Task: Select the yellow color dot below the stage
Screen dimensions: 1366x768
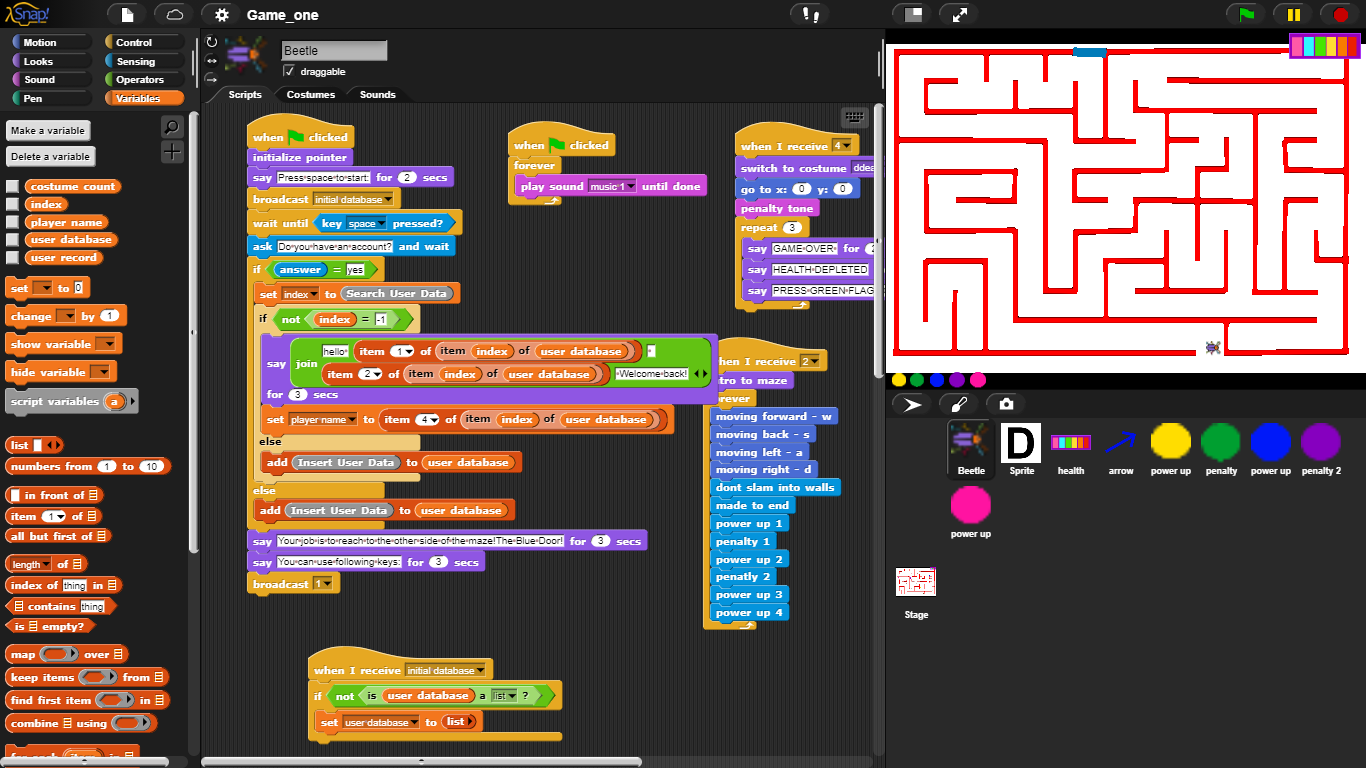Action: point(898,380)
